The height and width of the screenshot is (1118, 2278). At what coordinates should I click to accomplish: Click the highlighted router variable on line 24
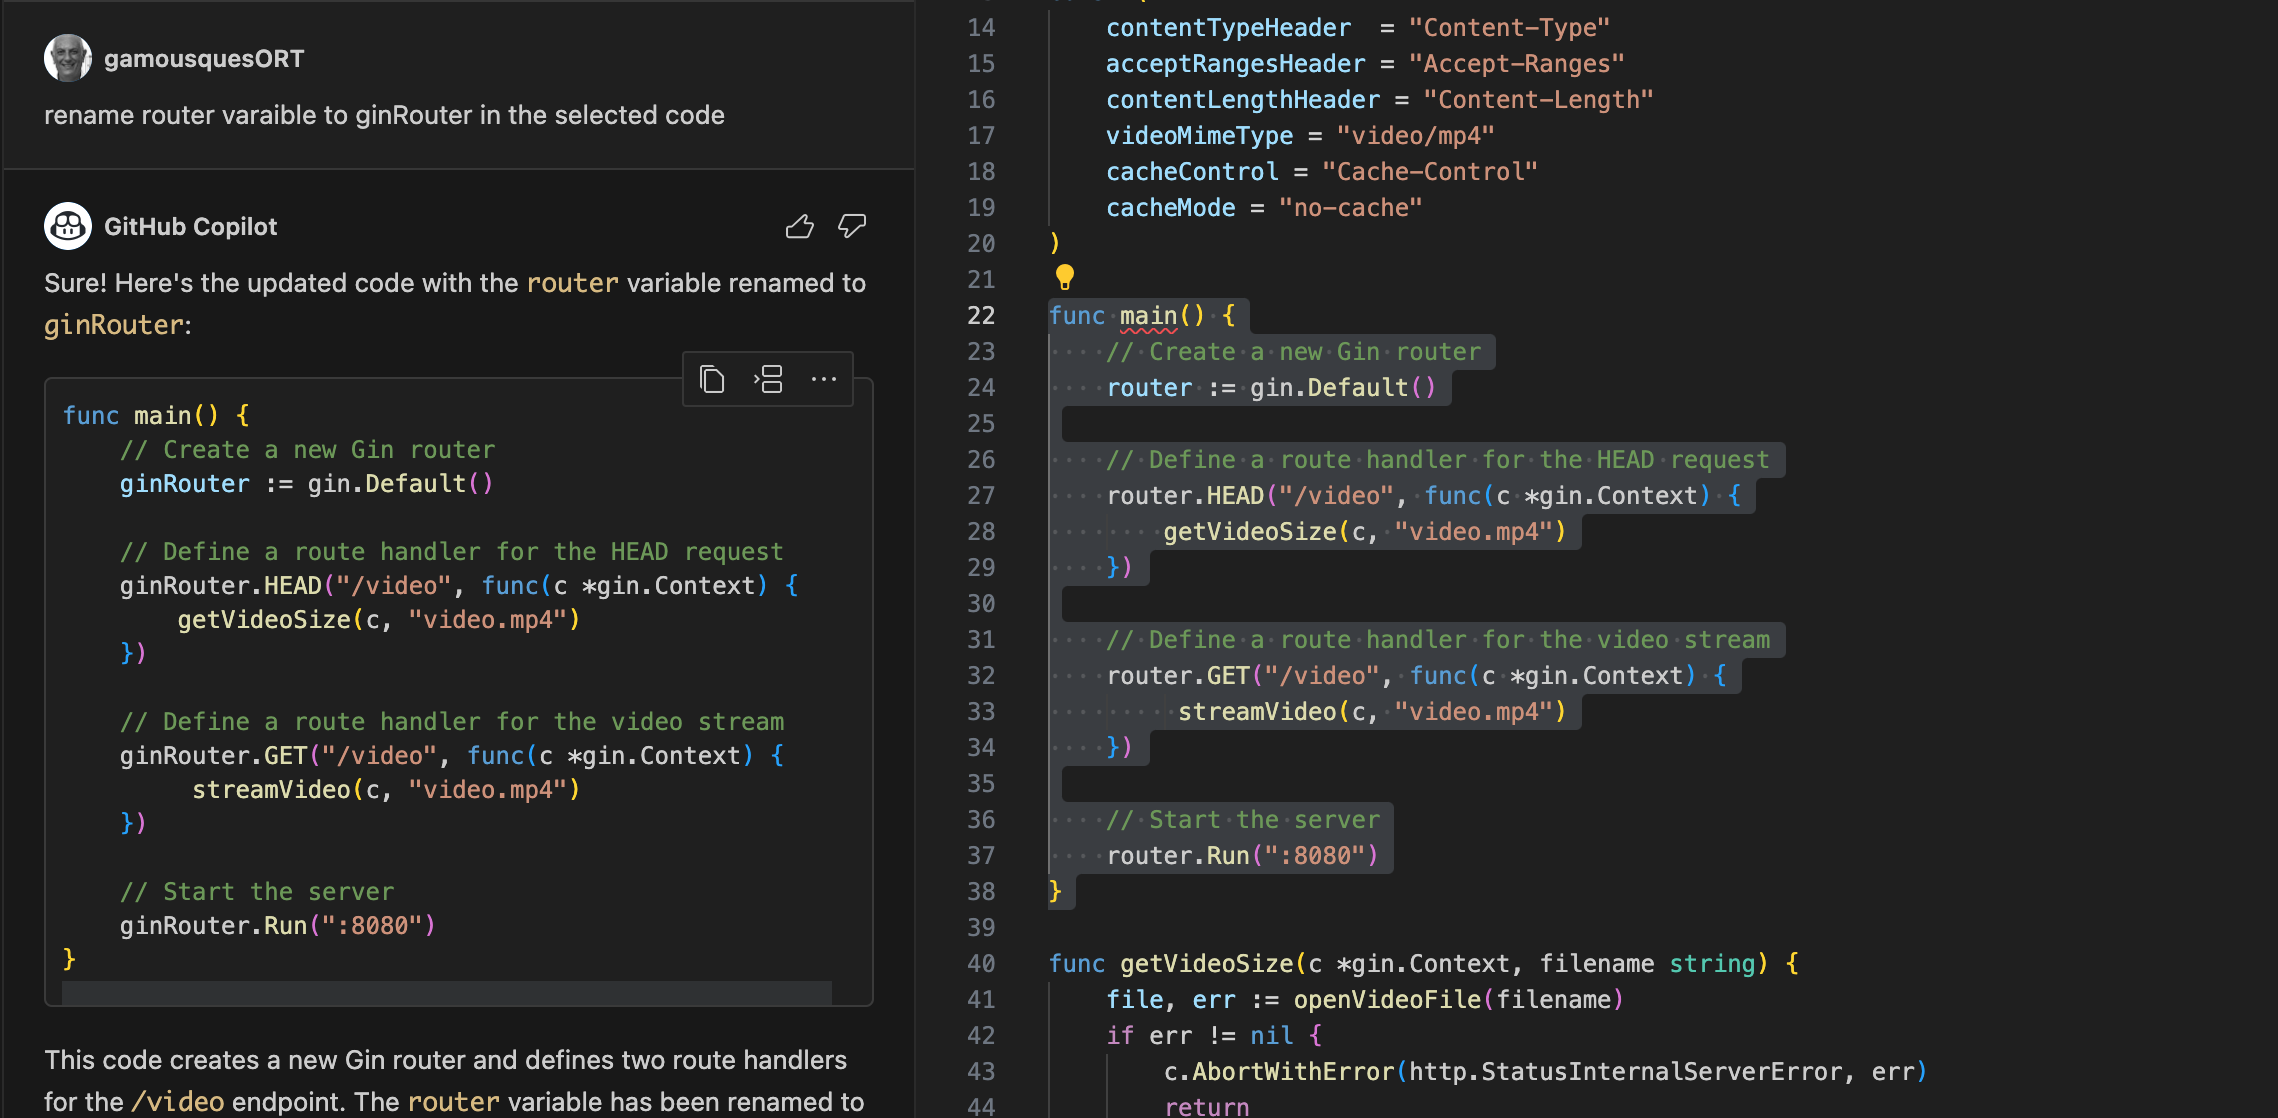[1149, 387]
